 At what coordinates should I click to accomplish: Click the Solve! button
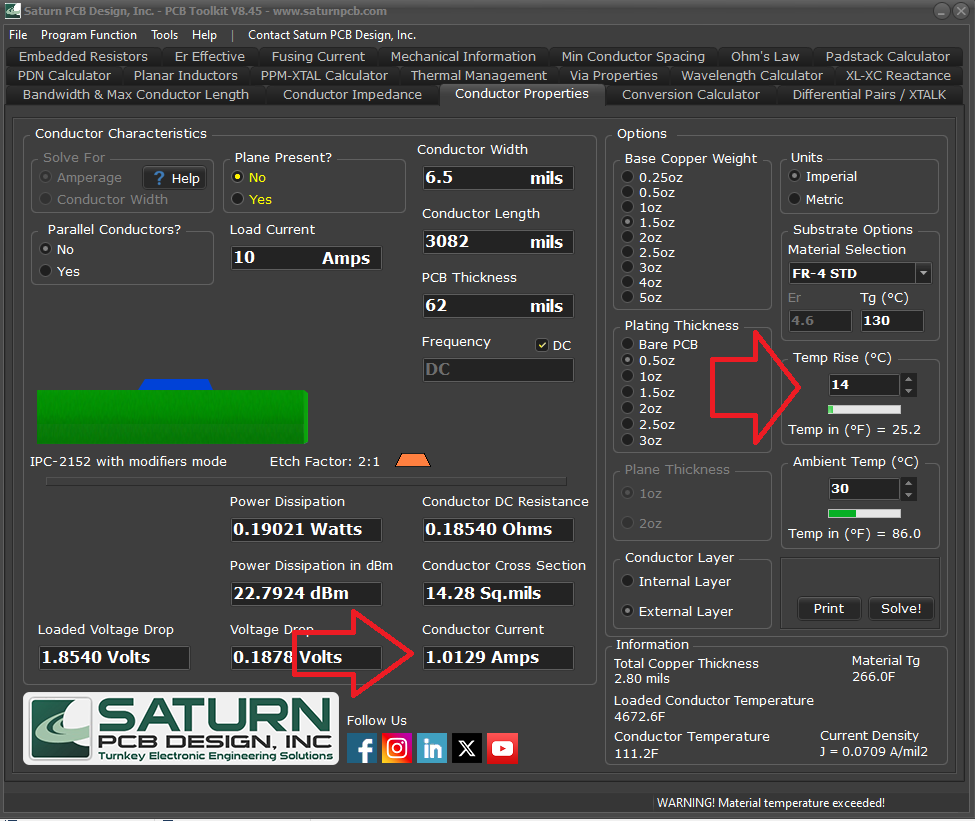tap(901, 608)
